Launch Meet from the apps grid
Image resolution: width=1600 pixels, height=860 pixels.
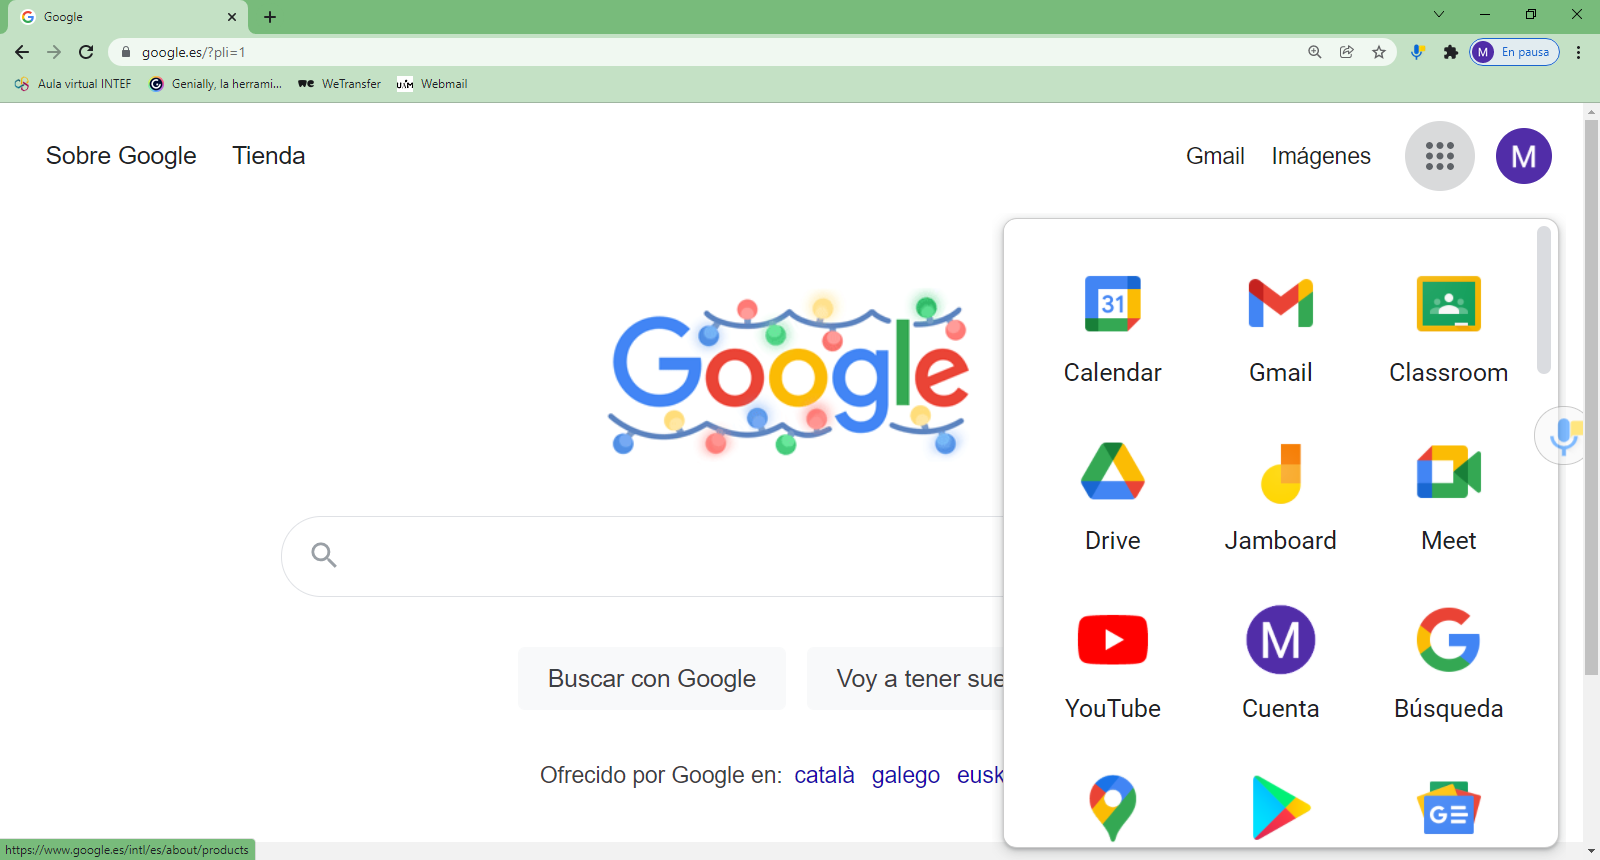coord(1448,499)
